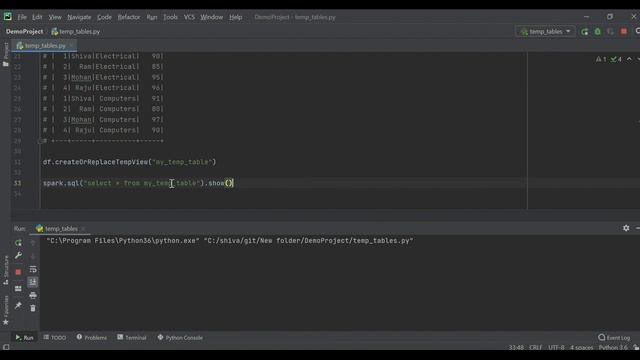
Task: Click the restore layout icon in Run panel
Action: 18,289
